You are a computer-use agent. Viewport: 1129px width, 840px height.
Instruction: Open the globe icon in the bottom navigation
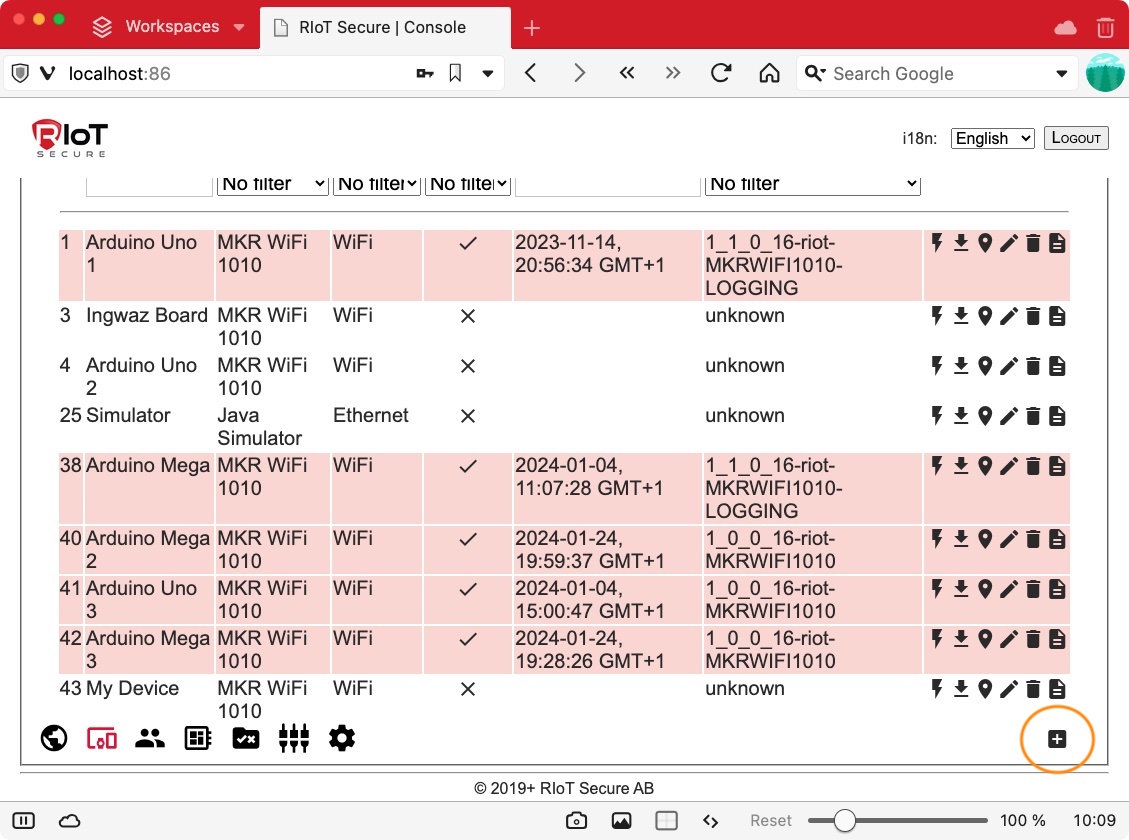click(54, 739)
